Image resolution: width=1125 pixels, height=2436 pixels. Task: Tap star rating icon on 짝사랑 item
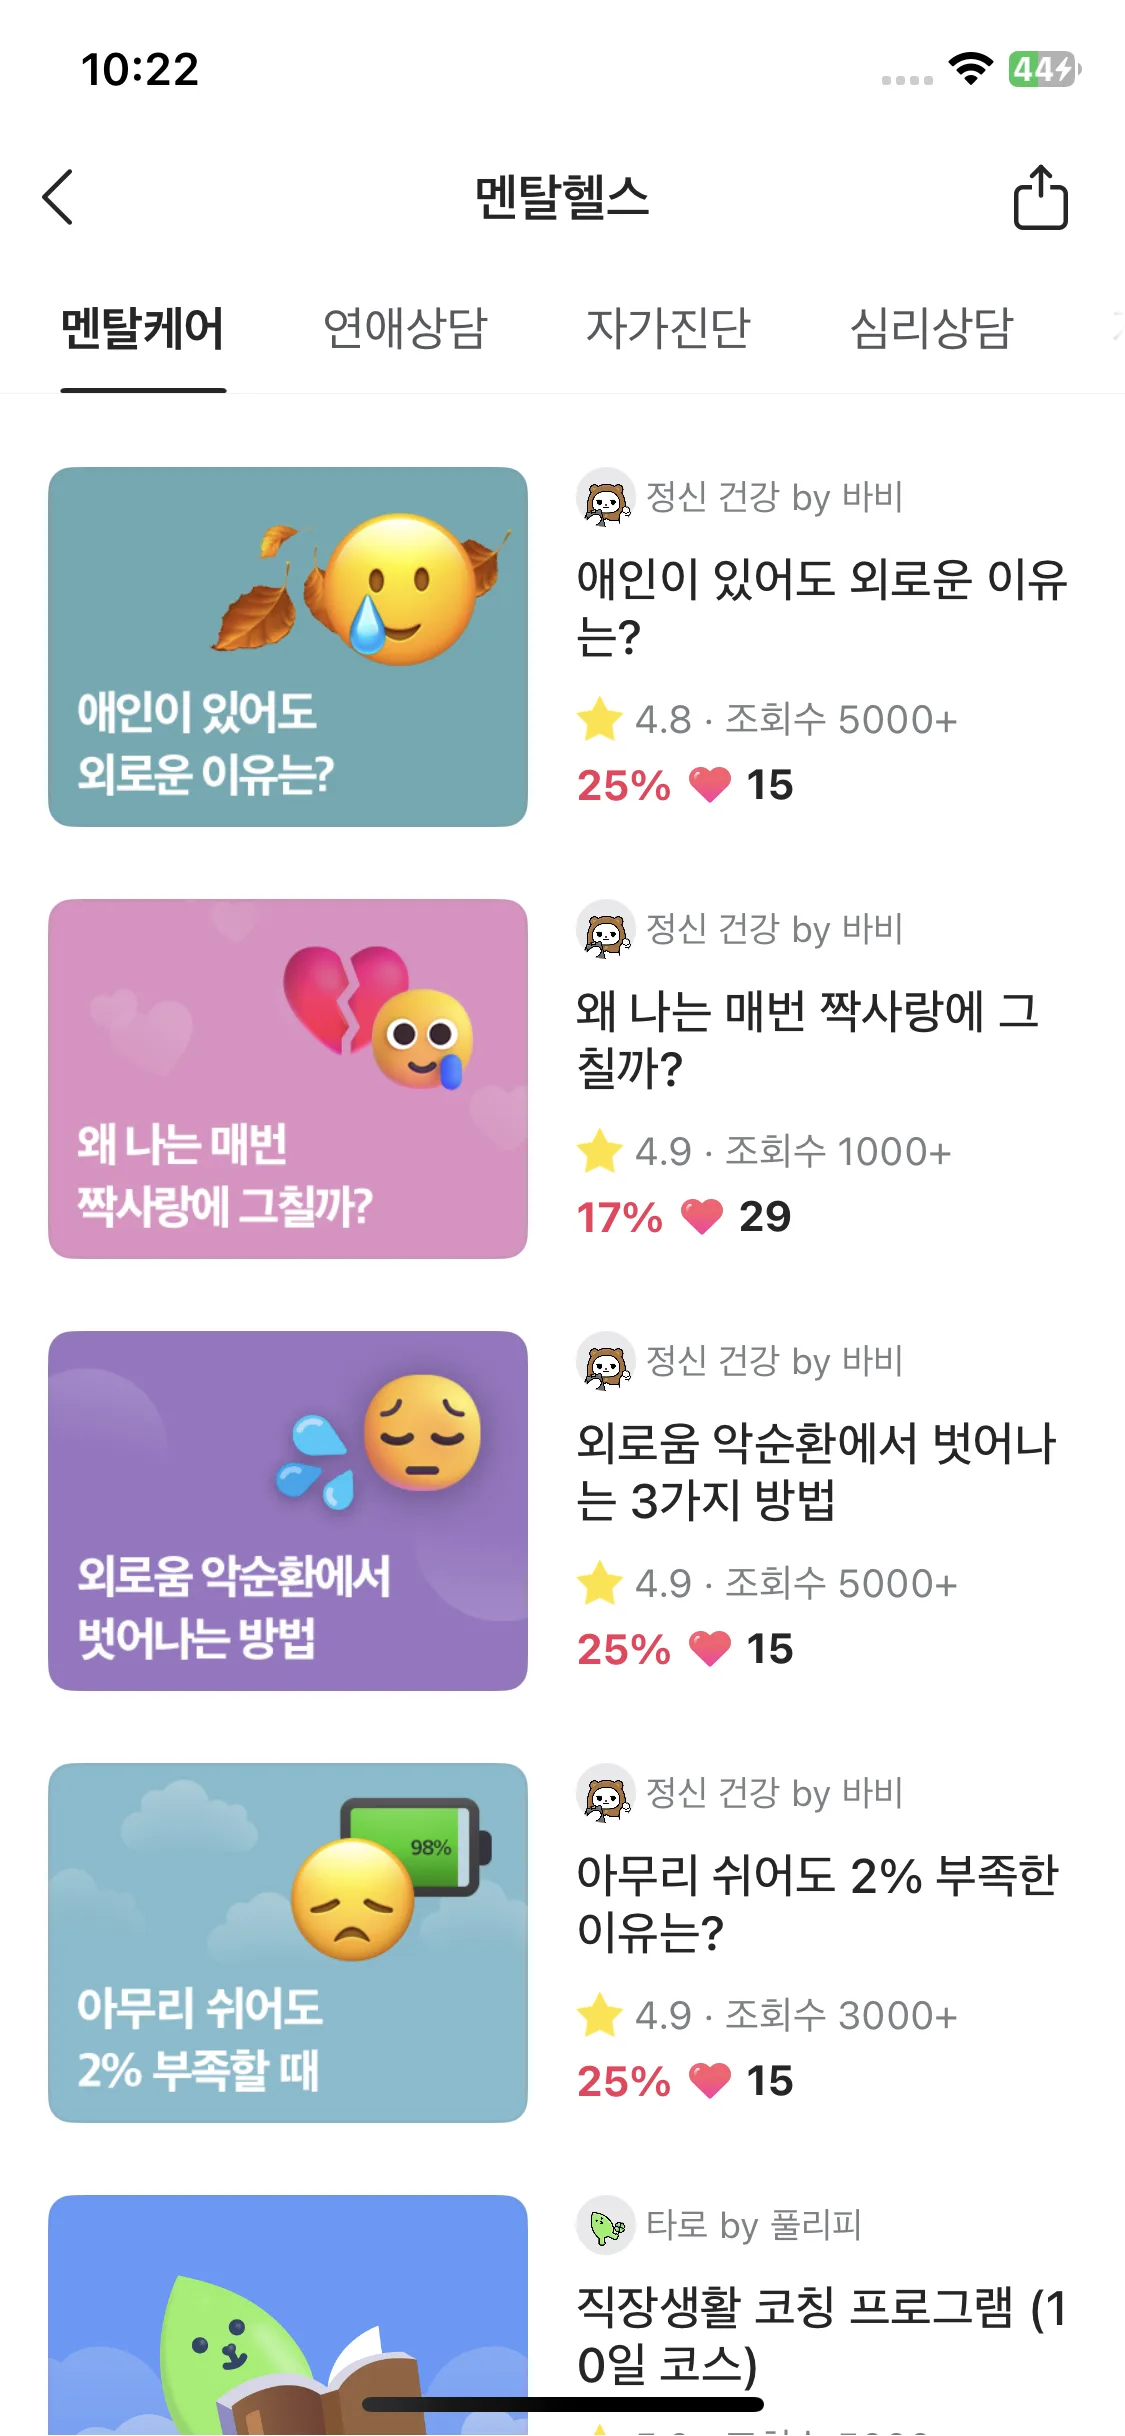pos(600,1151)
